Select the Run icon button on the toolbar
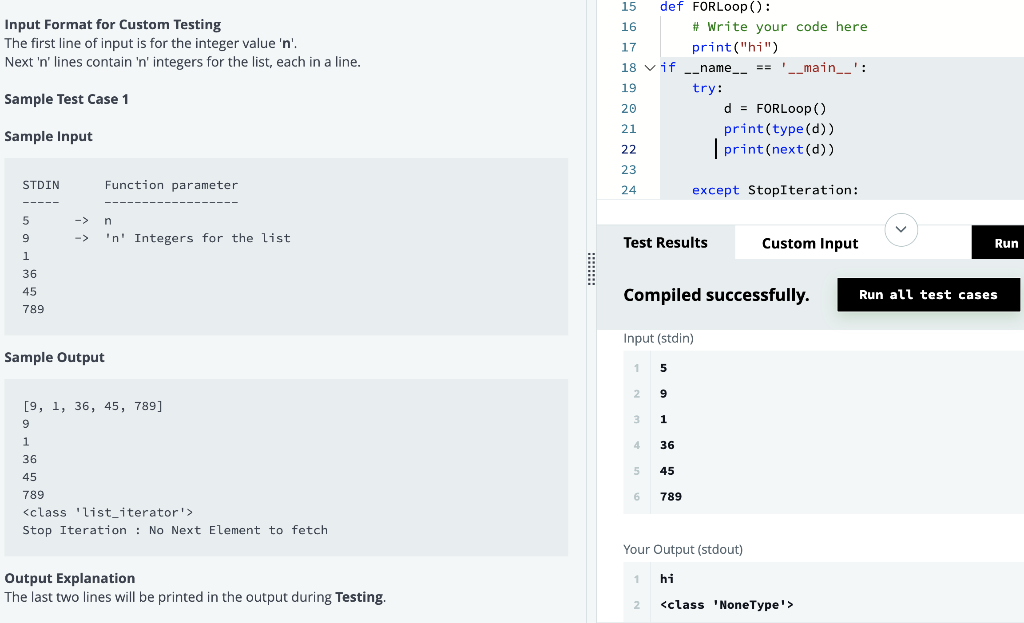 [x=1008, y=242]
